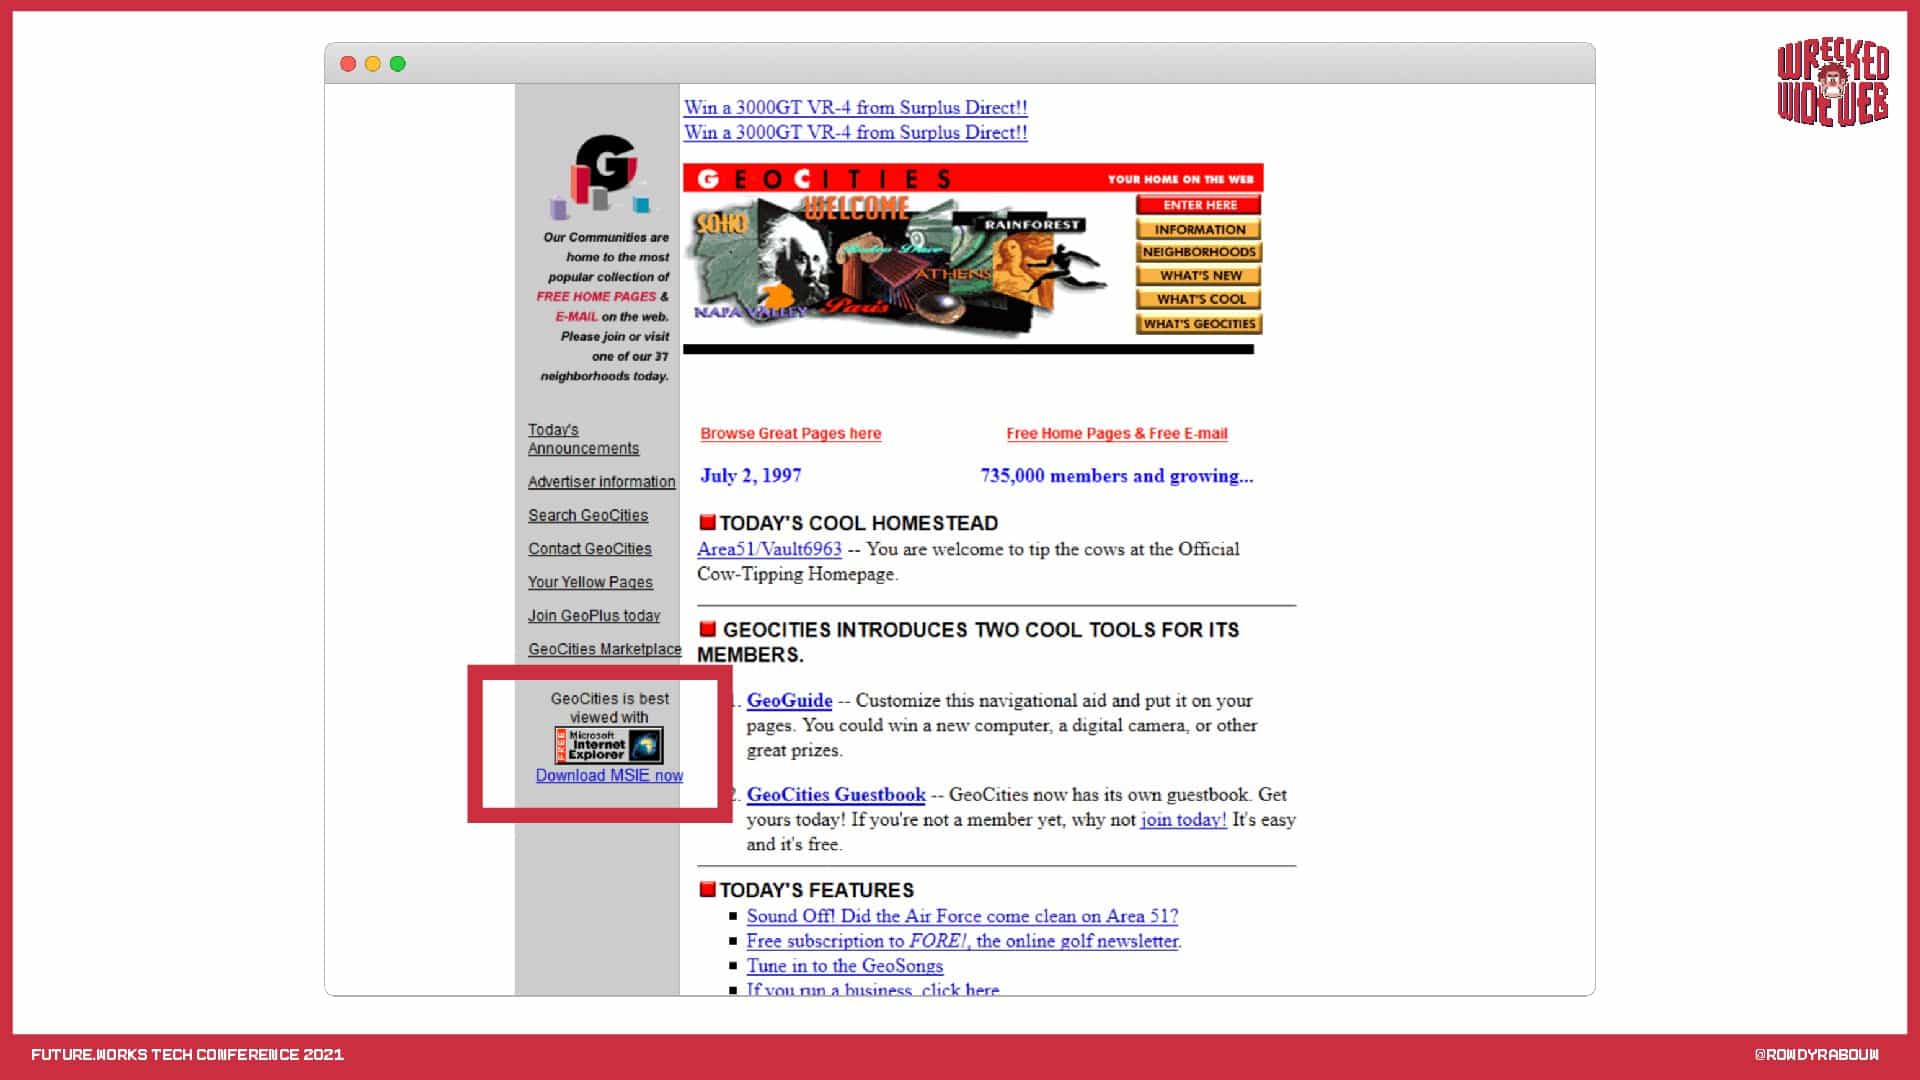Viewport: 1920px width, 1080px height.
Task: Click the GeoCities G logo icon
Action: pyautogui.click(x=603, y=175)
